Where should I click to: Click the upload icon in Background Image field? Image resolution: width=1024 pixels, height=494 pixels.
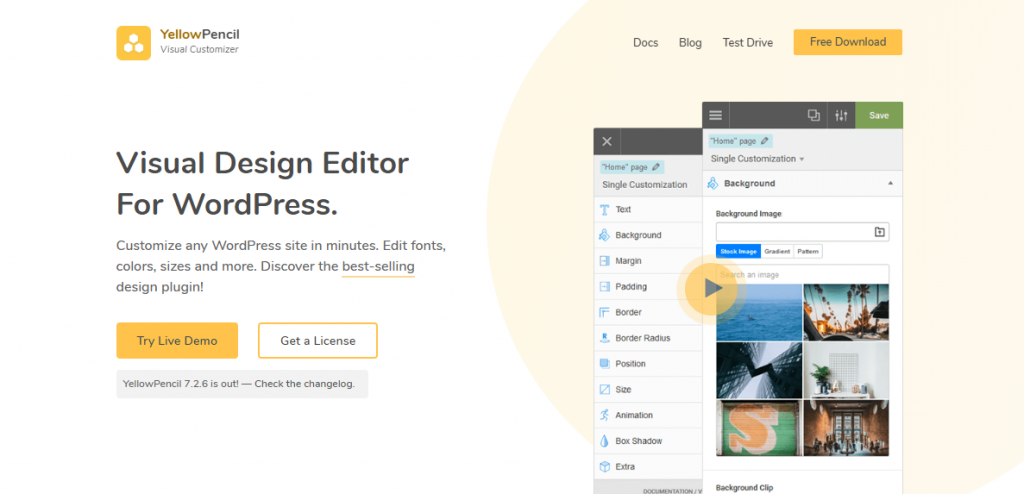click(880, 232)
